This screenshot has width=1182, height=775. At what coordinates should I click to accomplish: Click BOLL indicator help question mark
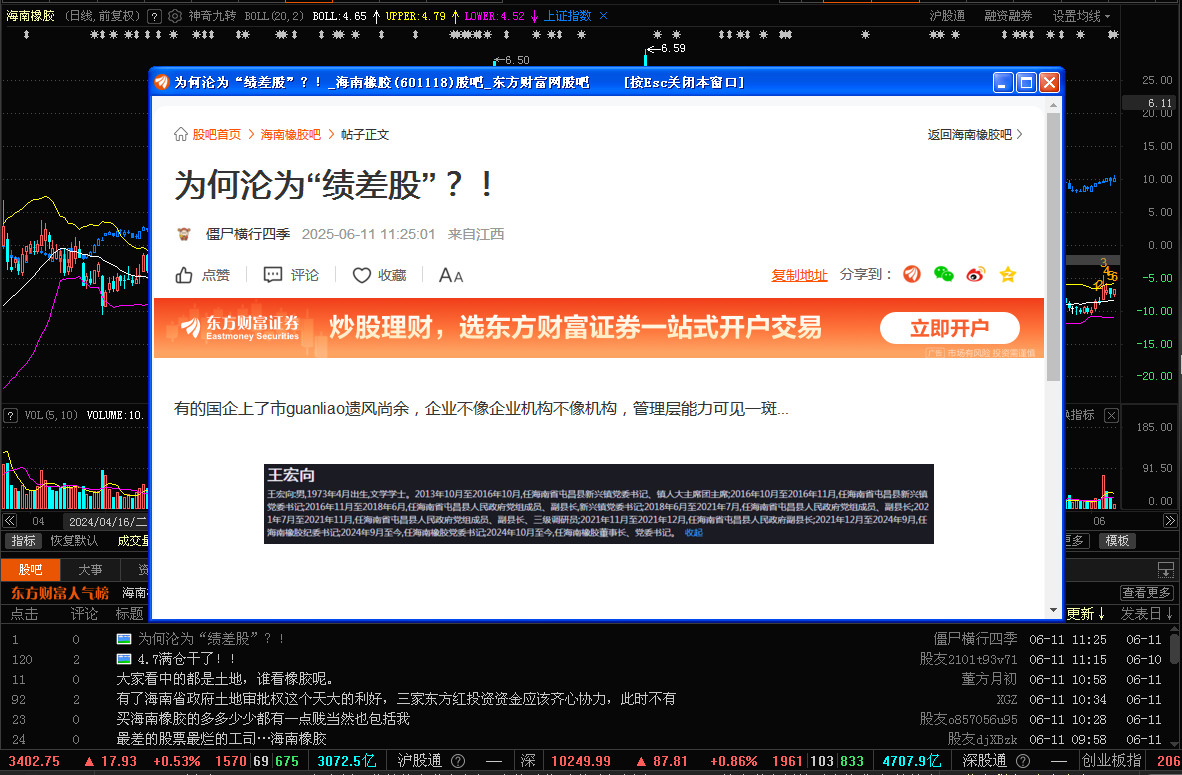(x=154, y=16)
